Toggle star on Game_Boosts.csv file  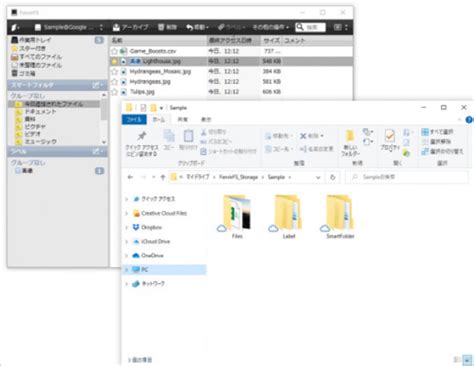tap(114, 51)
